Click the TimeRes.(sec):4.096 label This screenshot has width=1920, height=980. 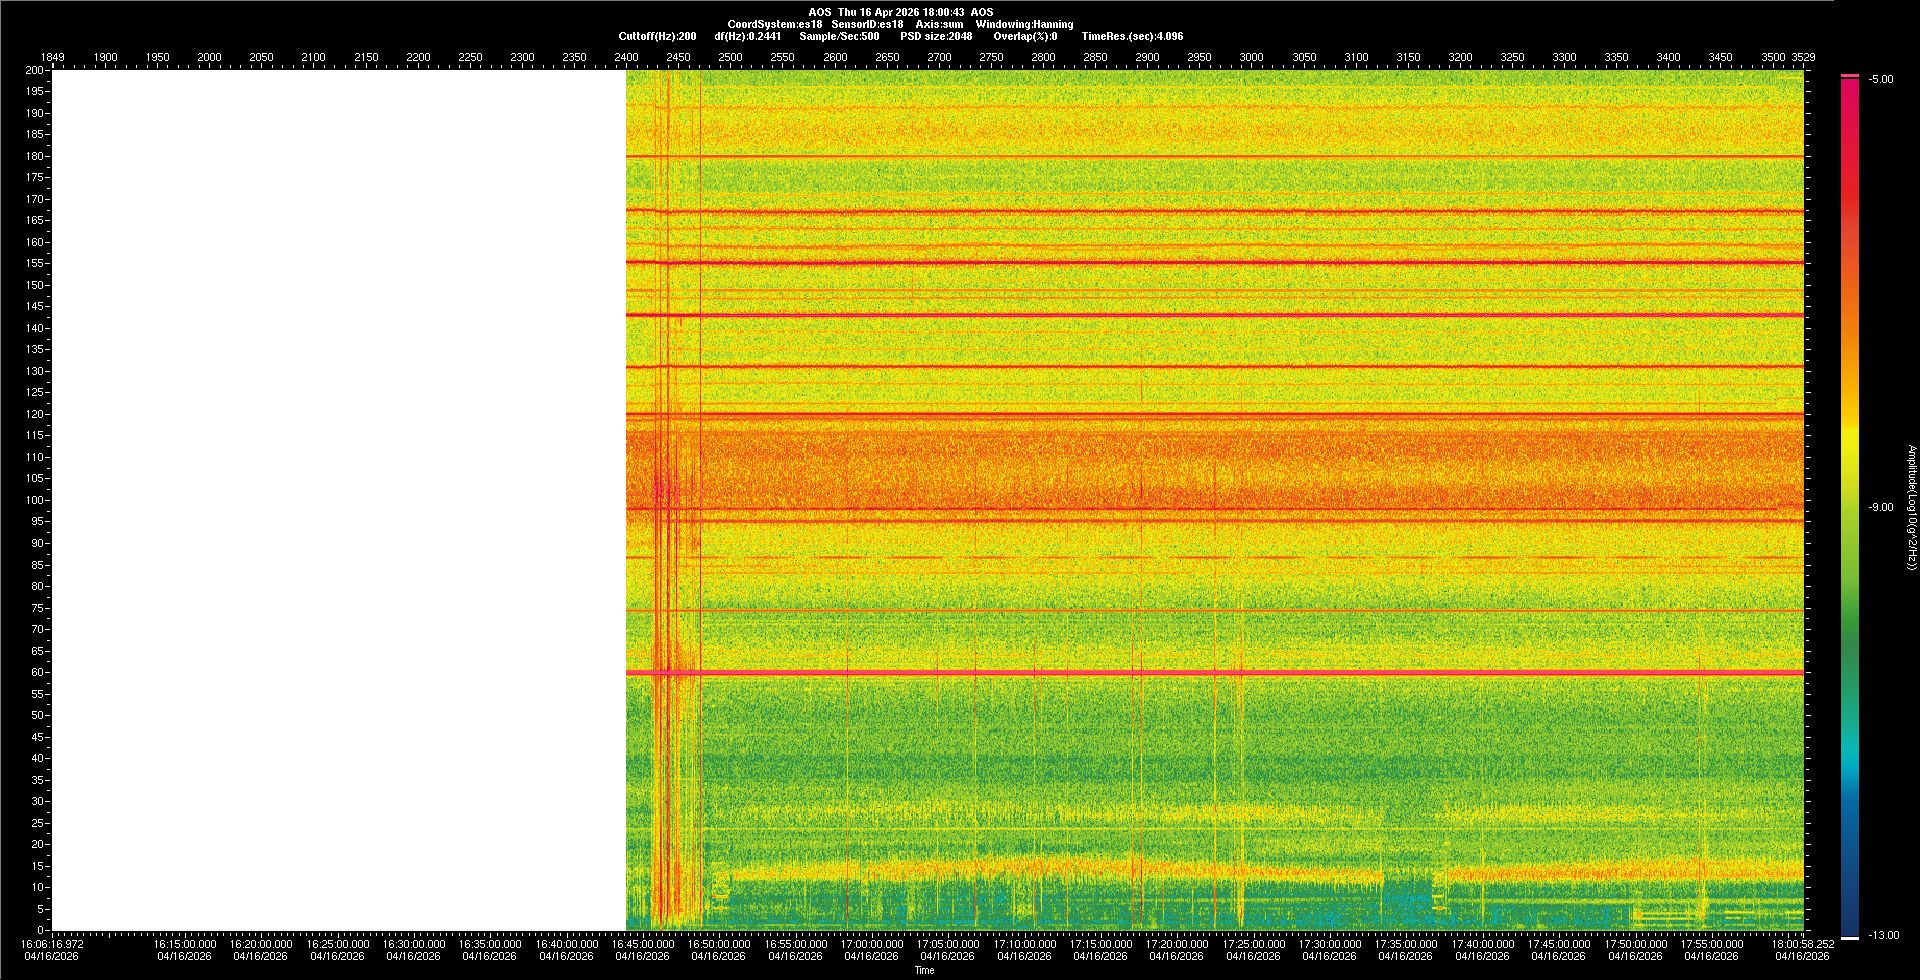[x=1132, y=36]
